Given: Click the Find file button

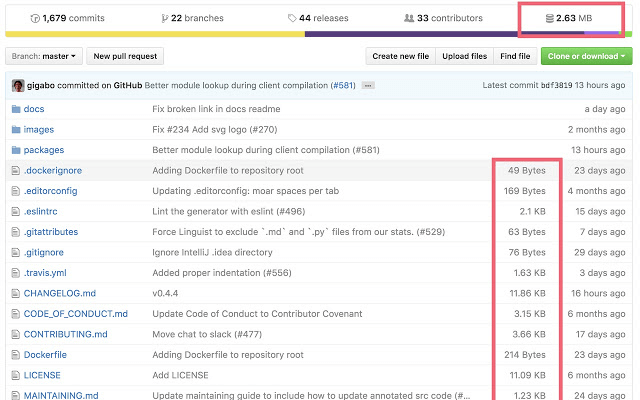Looking at the screenshot, I should pos(515,56).
